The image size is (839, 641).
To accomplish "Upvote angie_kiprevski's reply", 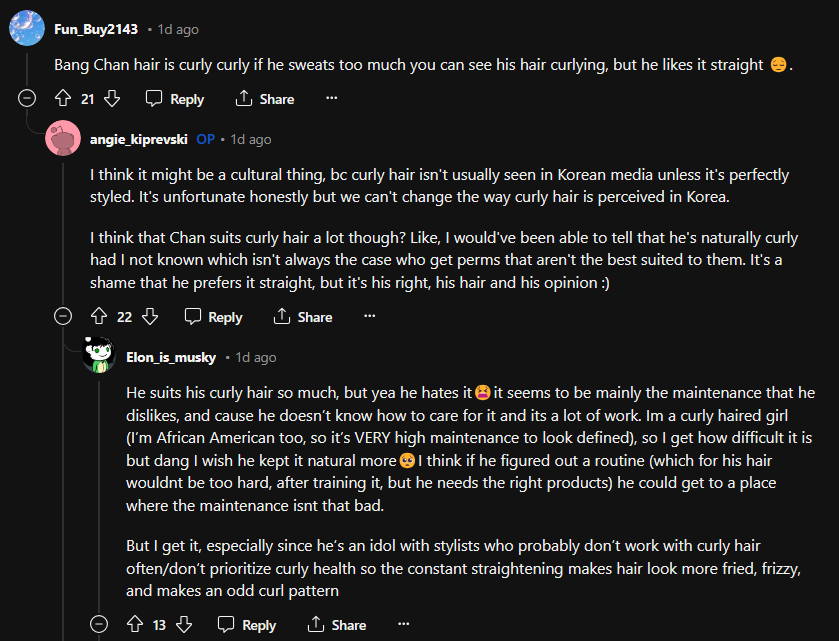I will click(98, 317).
